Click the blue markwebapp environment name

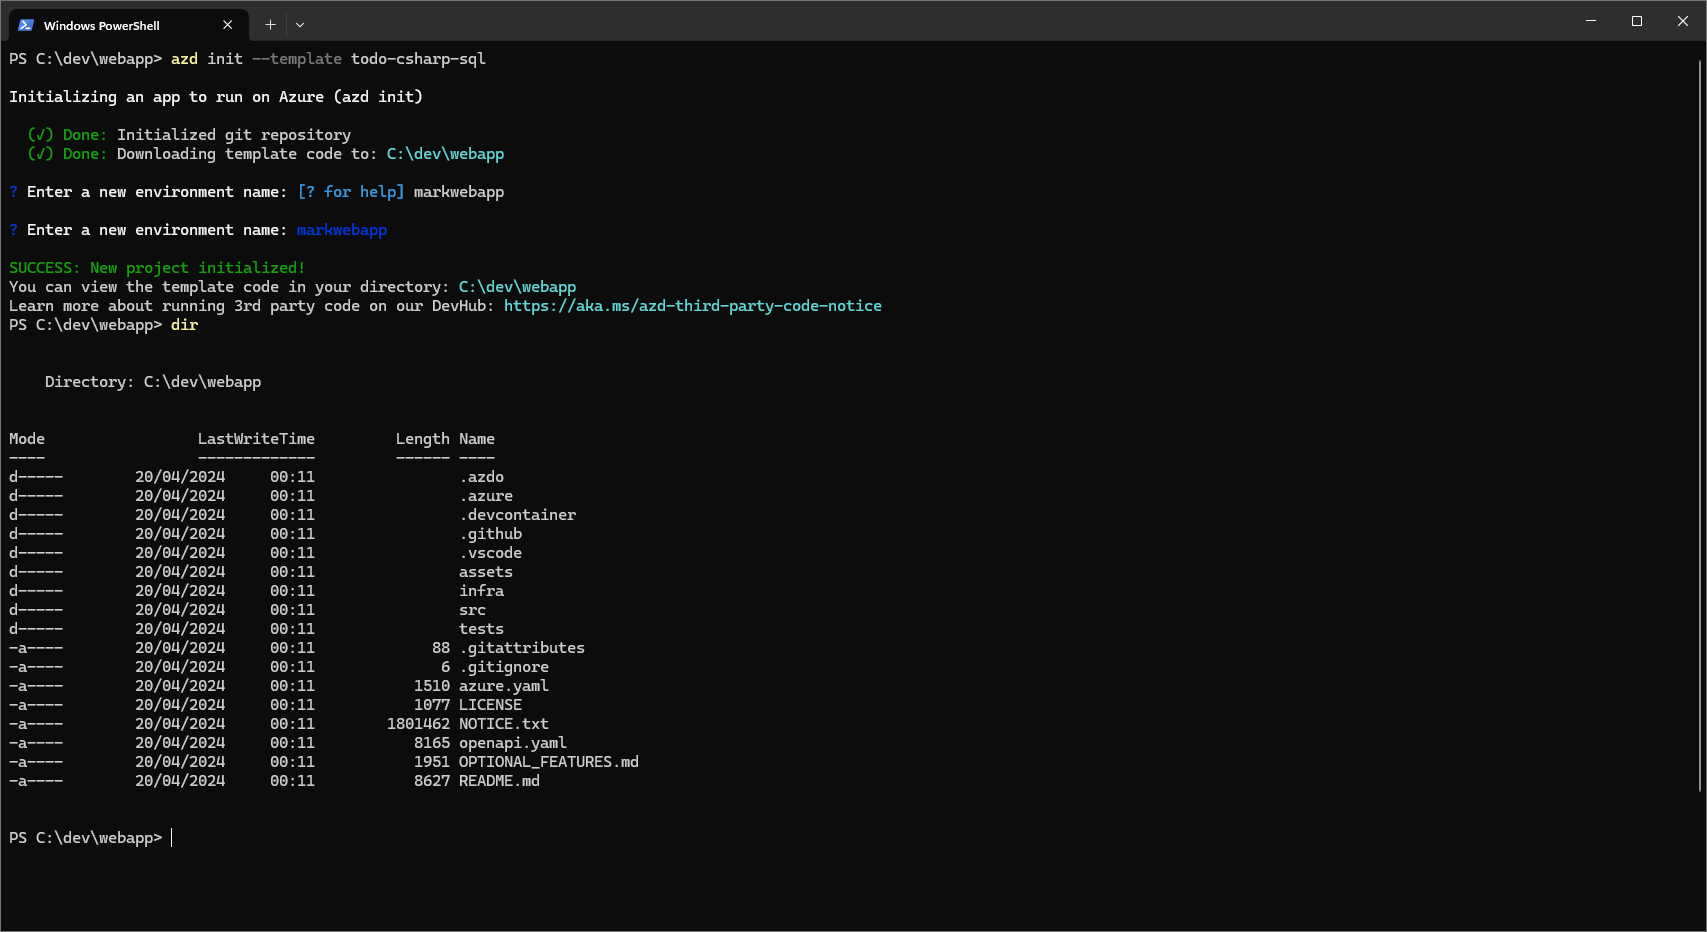click(x=342, y=230)
